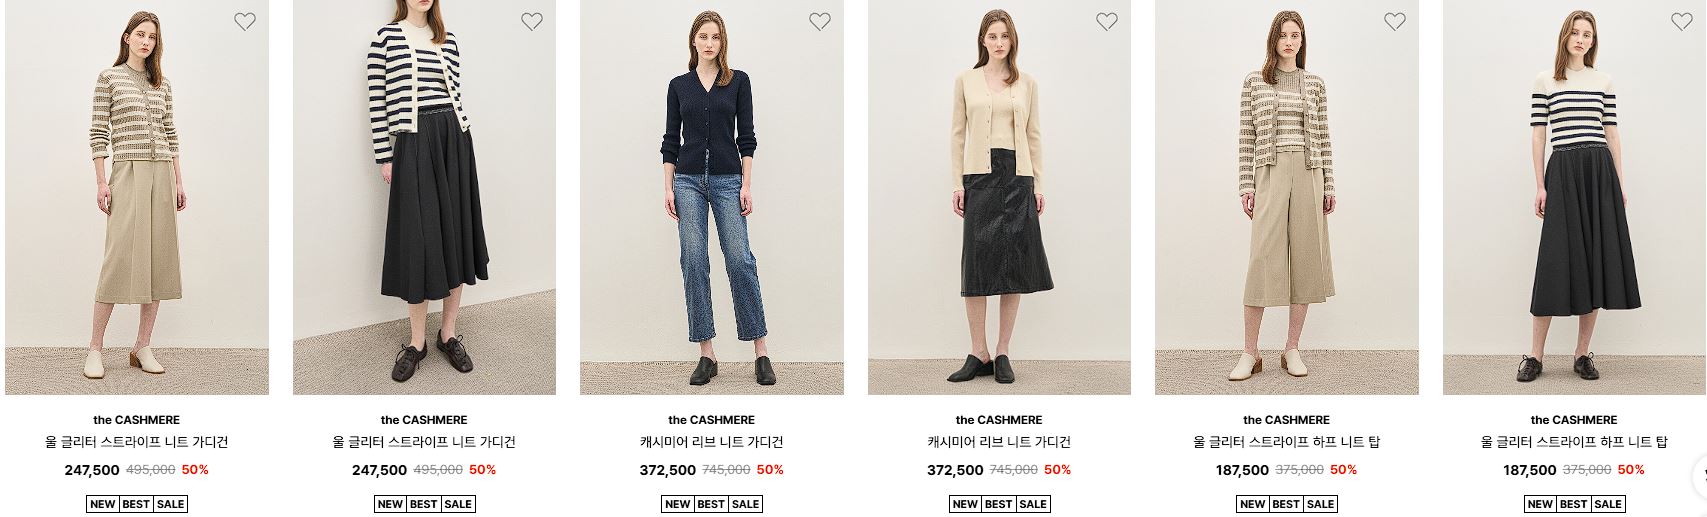The width and height of the screenshot is (1707, 517).
Task: Add beige-striped 247,500 cardigan to wishlist
Action: (245, 21)
